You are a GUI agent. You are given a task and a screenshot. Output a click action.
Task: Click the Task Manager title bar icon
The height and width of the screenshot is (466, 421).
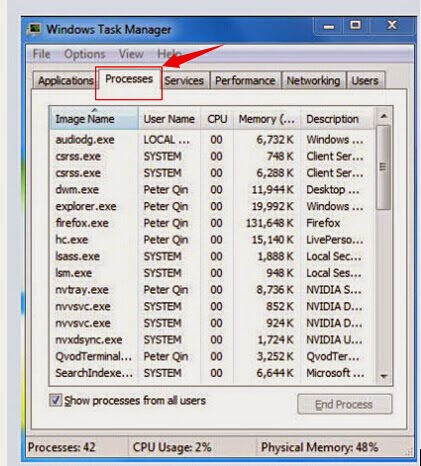34,29
